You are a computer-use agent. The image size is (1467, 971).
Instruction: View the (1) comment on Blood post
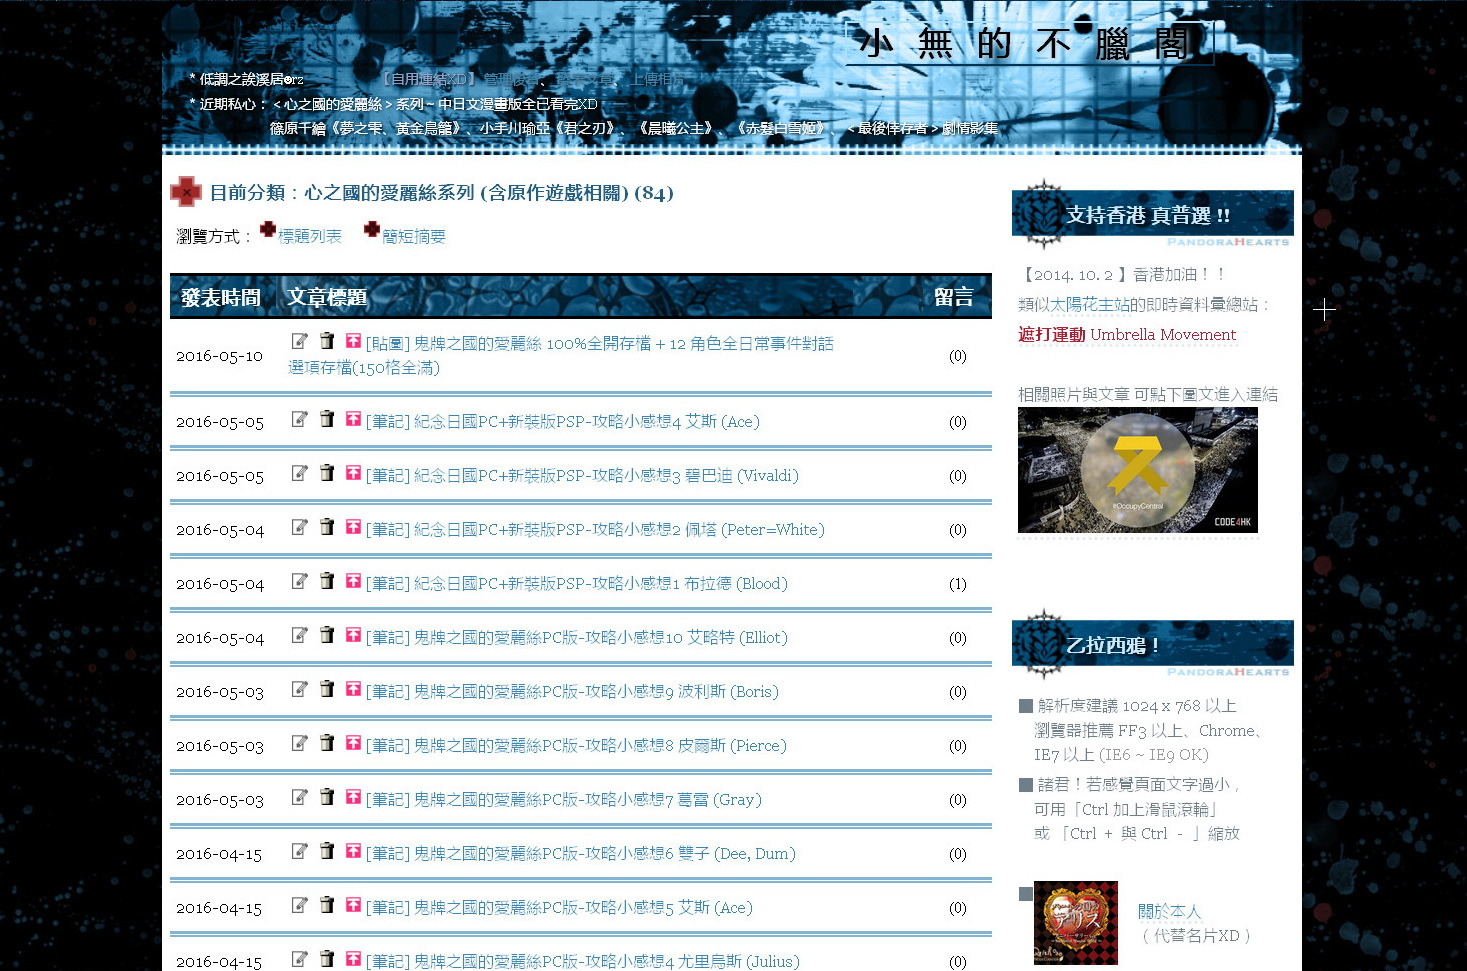[x=958, y=584]
